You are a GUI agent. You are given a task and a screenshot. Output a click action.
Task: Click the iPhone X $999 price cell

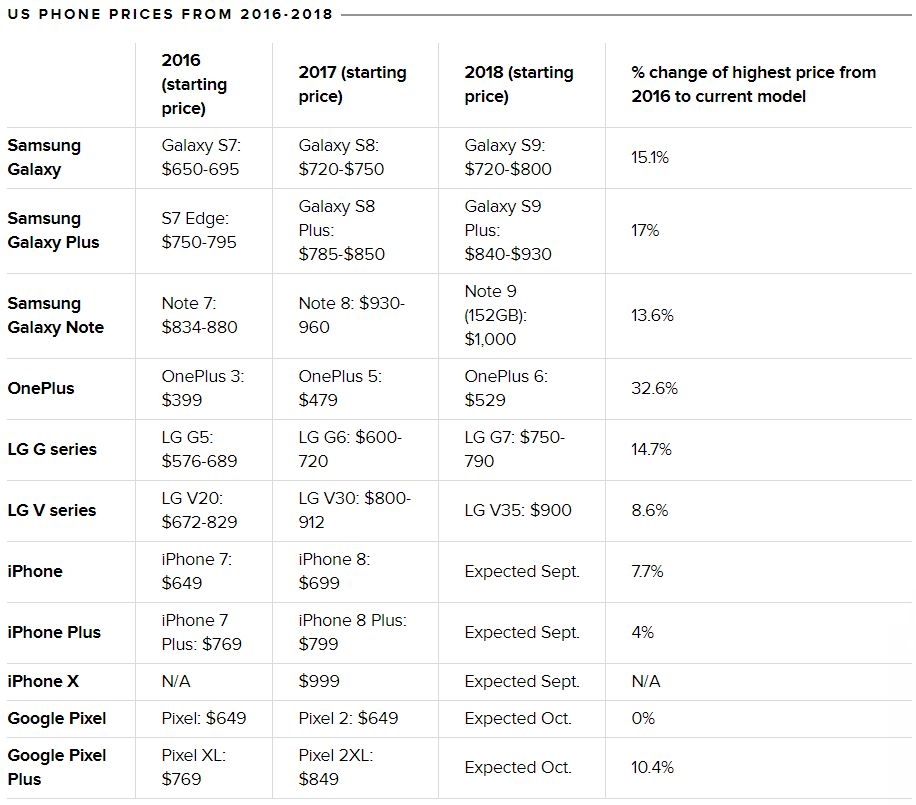[319, 681]
